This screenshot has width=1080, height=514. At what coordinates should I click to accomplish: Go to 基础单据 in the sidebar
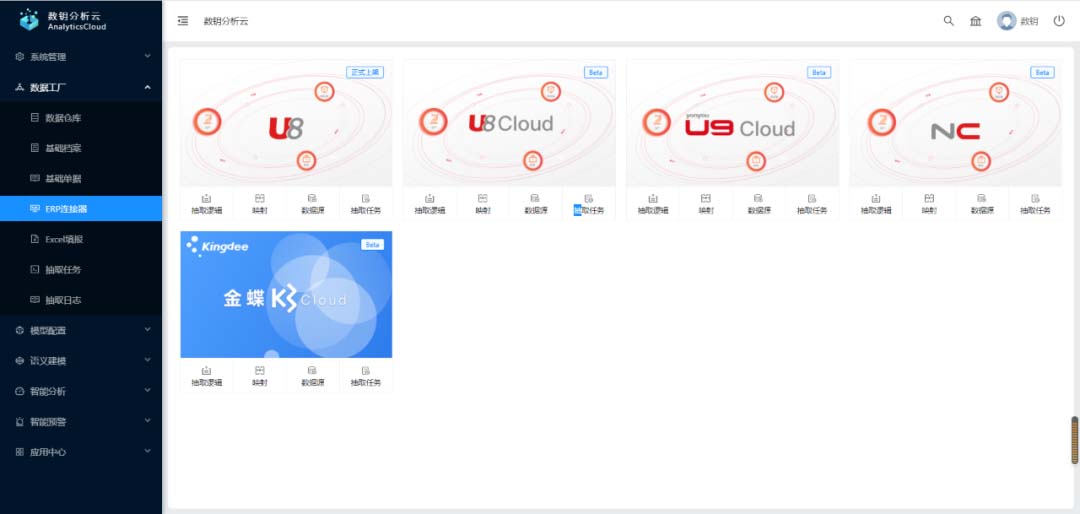click(x=81, y=178)
